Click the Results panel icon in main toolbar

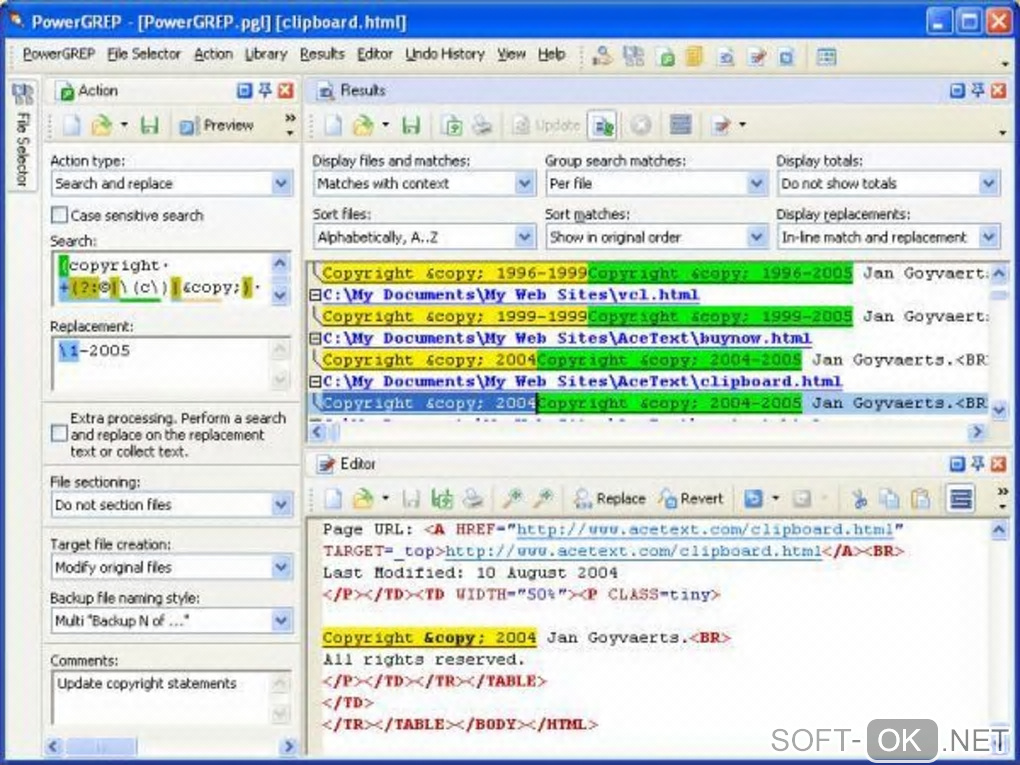pyautogui.click(x=726, y=57)
